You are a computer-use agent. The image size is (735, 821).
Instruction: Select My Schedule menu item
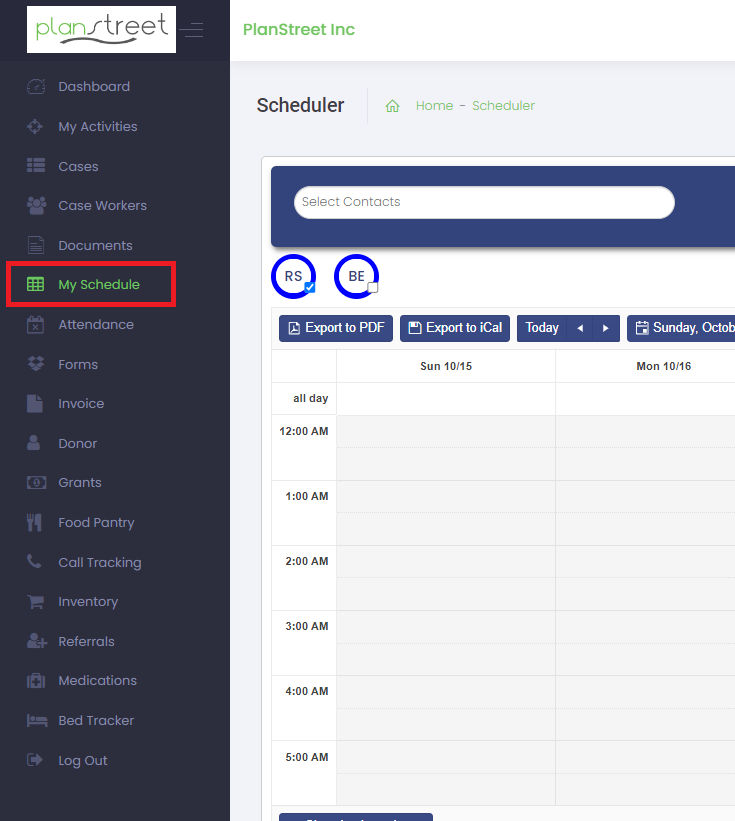(99, 284)
